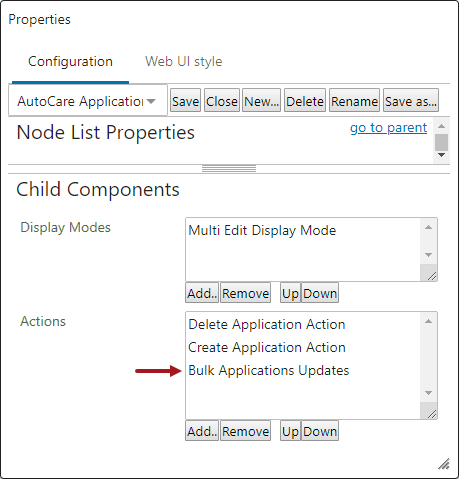Click Remove button under Actions list

pyautogui.click(x=245, y=431)
